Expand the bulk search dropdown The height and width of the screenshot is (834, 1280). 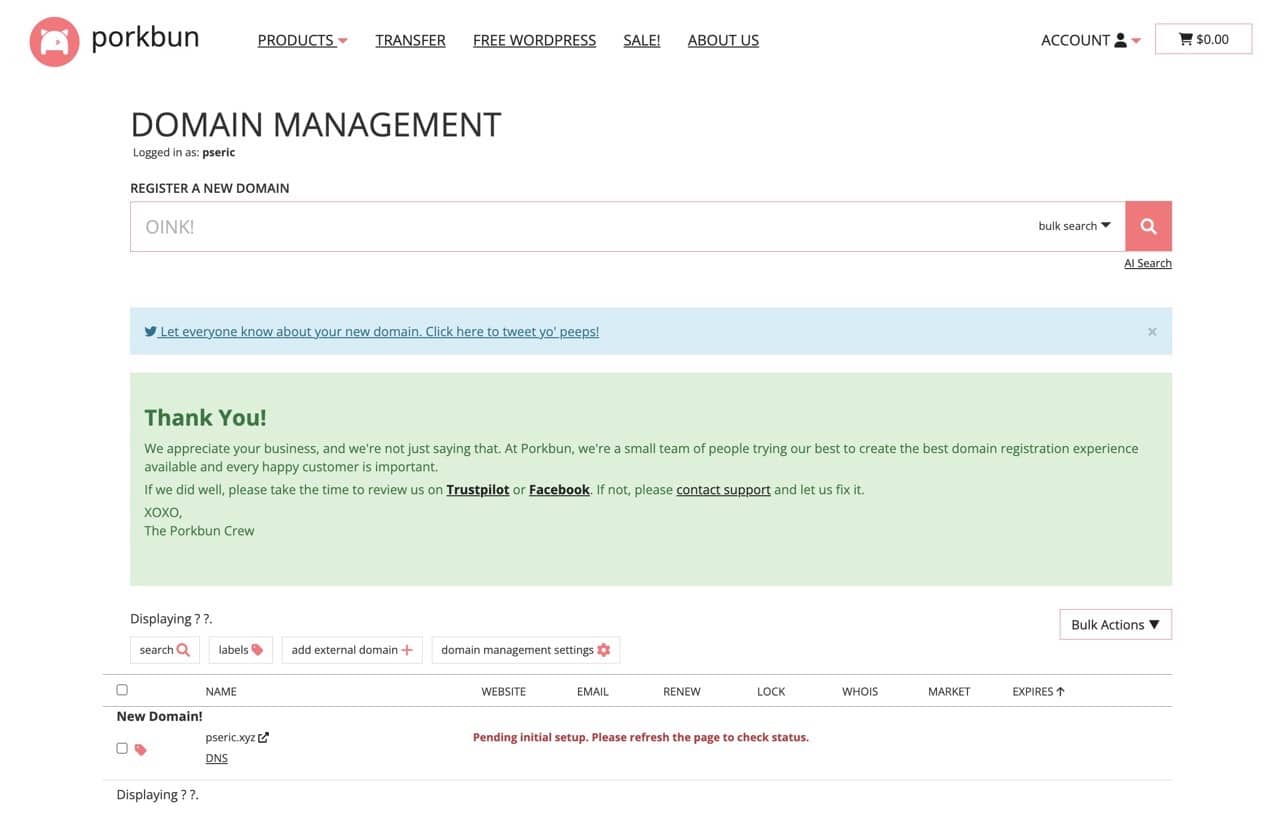(1074, 226)
